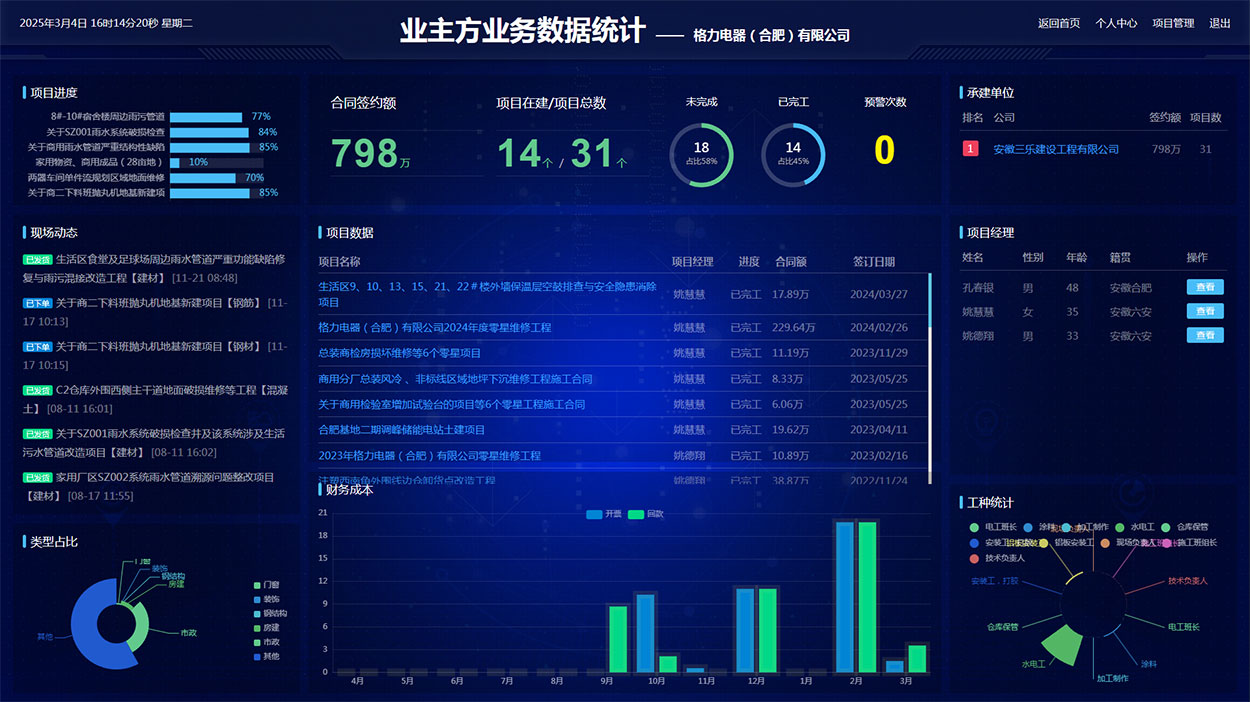Toggle 电工班长 legend in 工种统计
The height and width of the screenshot is (702, 1250).
point(993,527)
